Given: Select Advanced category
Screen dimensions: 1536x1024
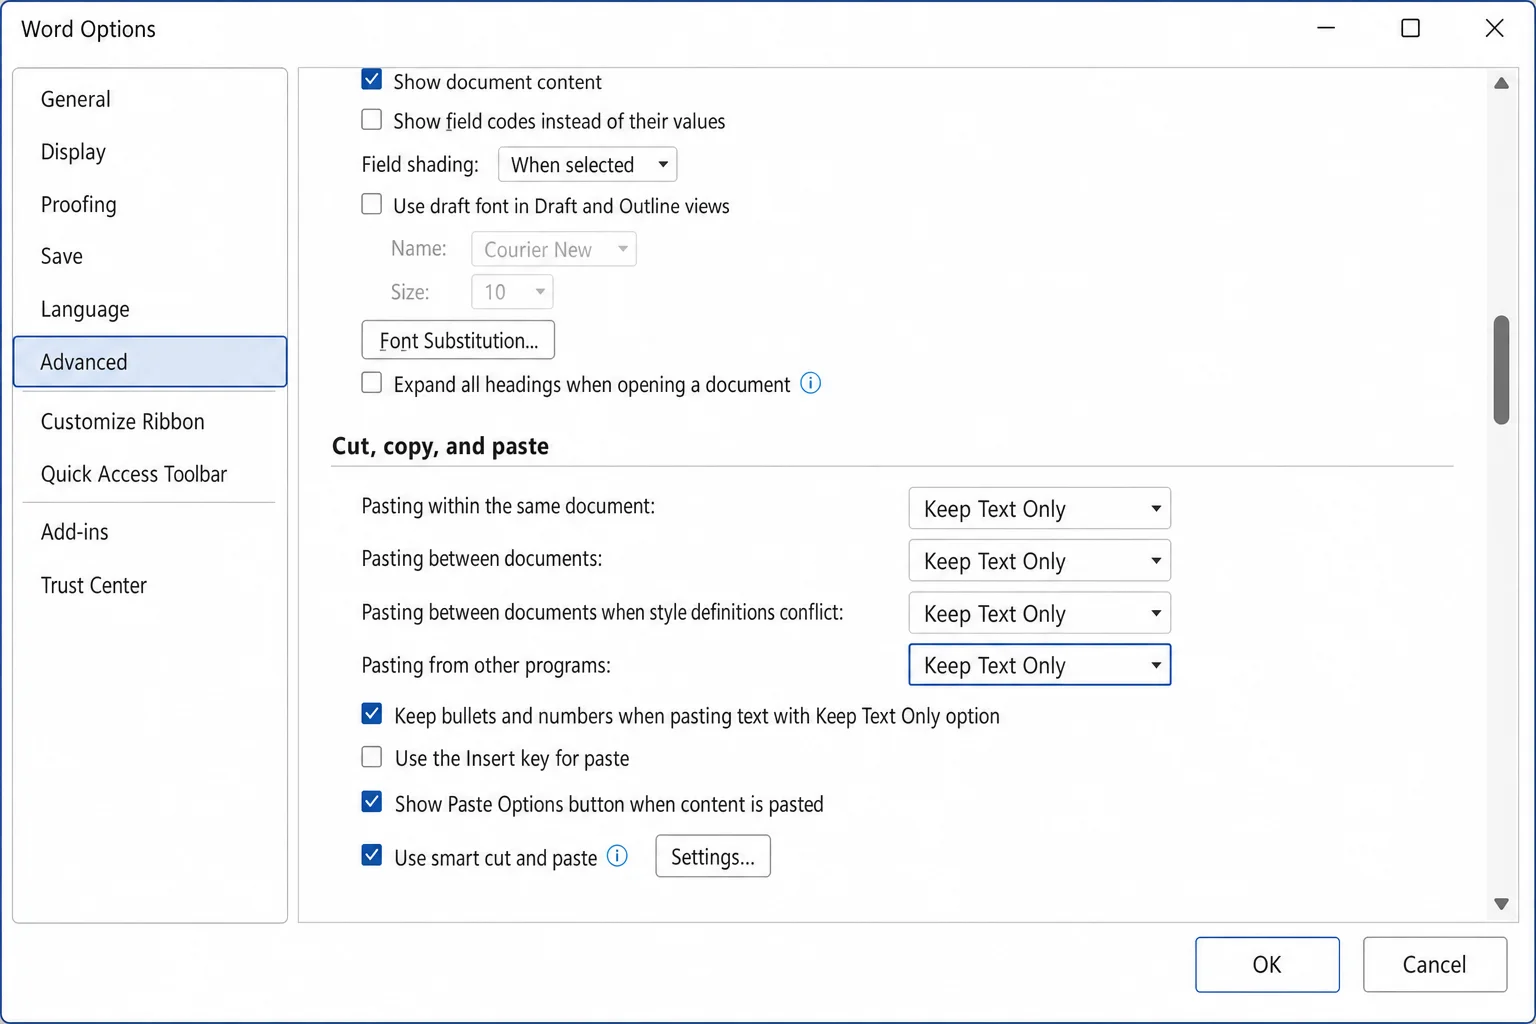Looking at the screenshot, I should (x=150, y=361).
